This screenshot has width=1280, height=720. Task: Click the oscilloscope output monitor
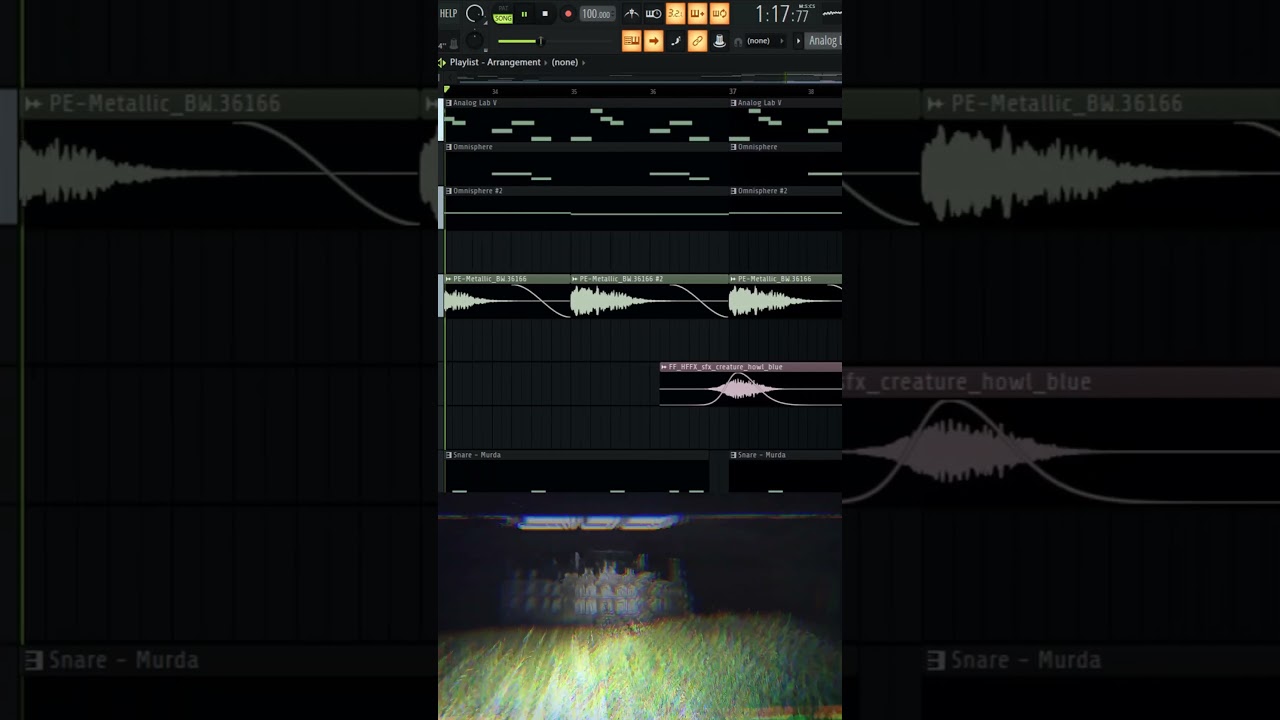pos(832,14)
